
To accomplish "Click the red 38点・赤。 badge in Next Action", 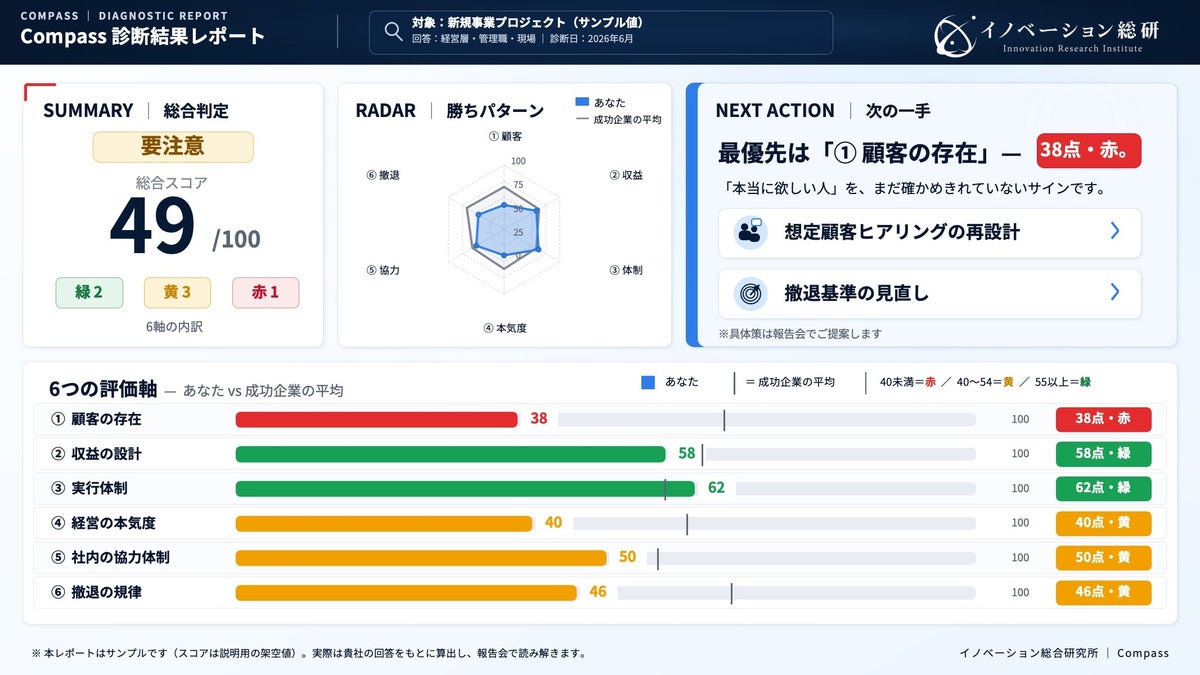I will click(1088, 151).
